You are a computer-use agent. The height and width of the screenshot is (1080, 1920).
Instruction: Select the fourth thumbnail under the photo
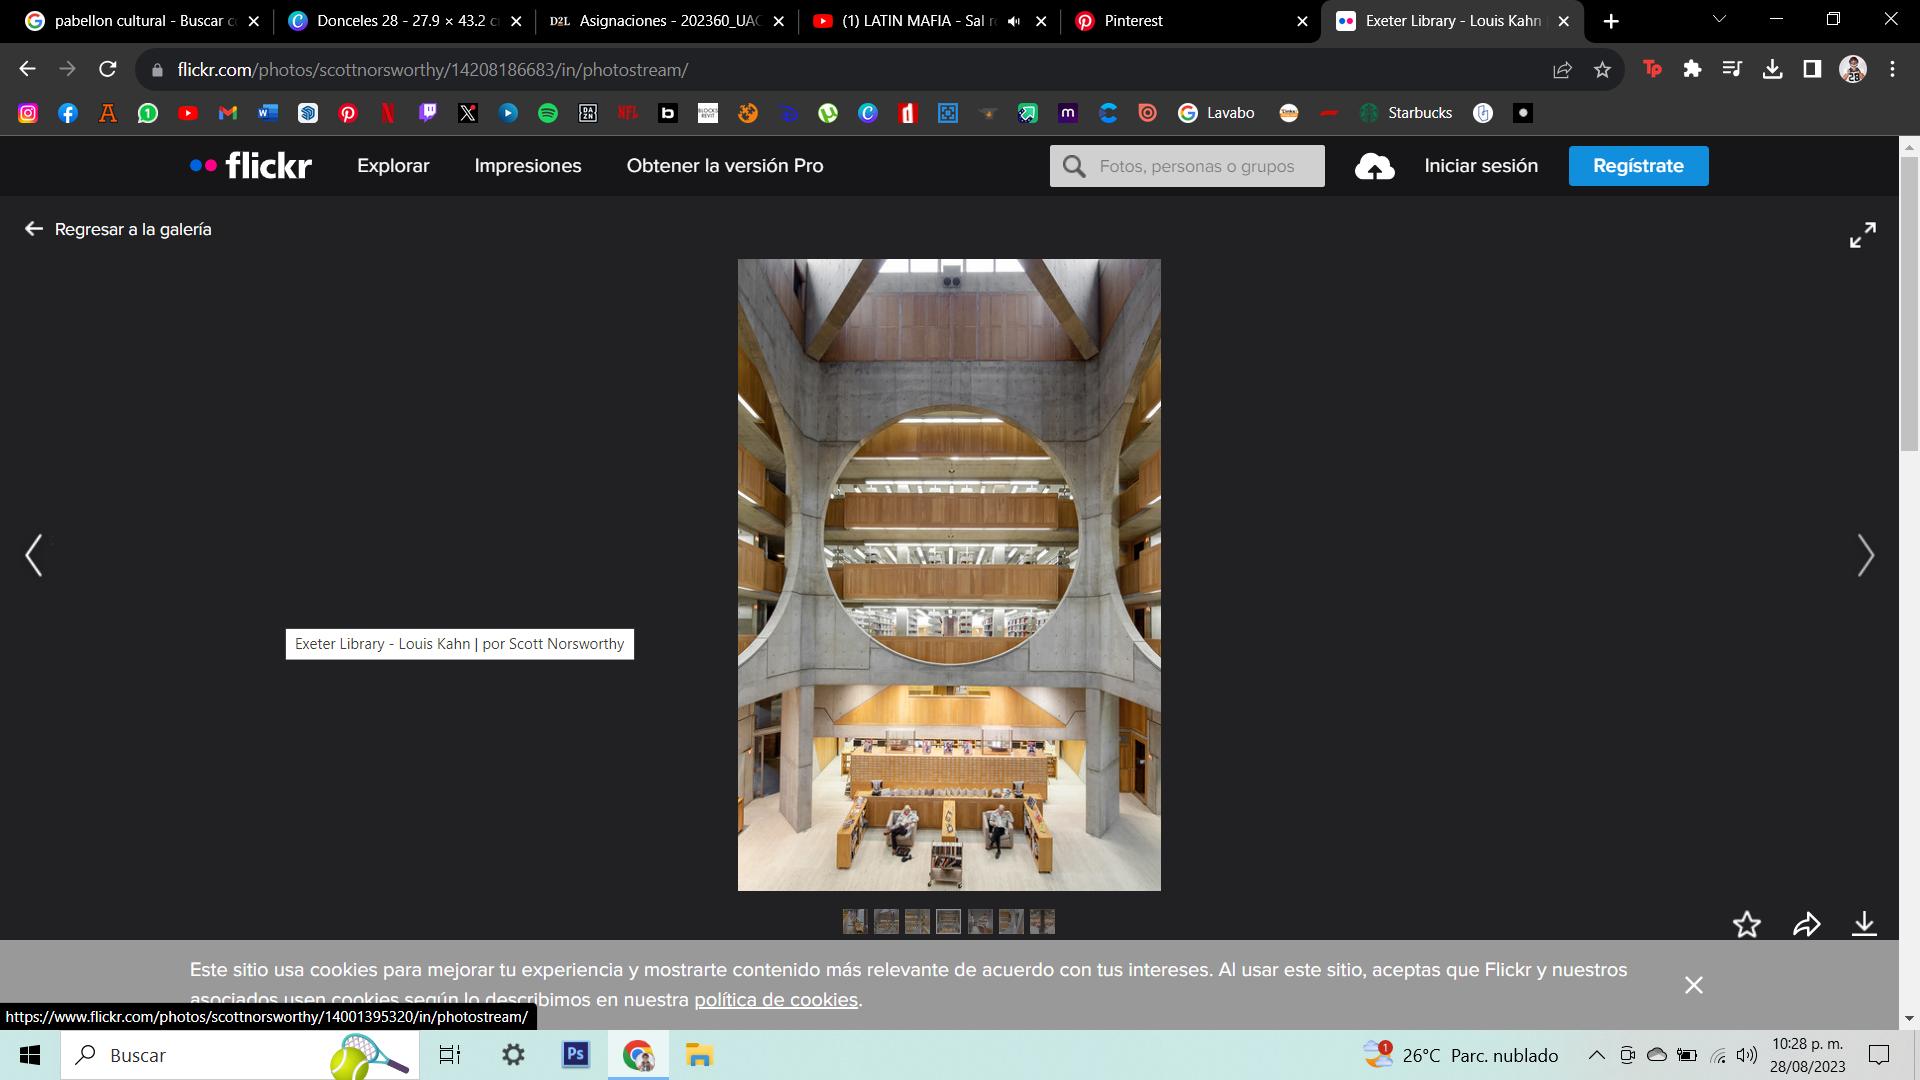coord(948,921)
